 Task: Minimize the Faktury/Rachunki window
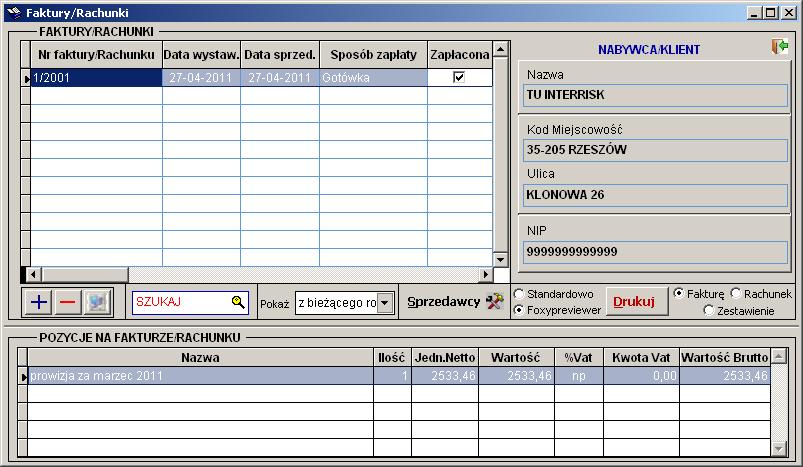[x=753, y=12]
